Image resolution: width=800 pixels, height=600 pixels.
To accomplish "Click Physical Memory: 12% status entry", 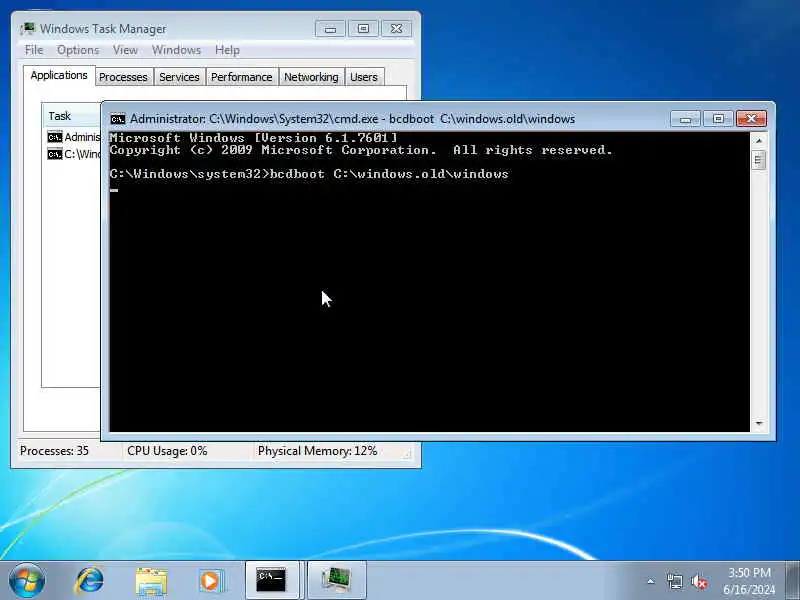I will (317, 451).
